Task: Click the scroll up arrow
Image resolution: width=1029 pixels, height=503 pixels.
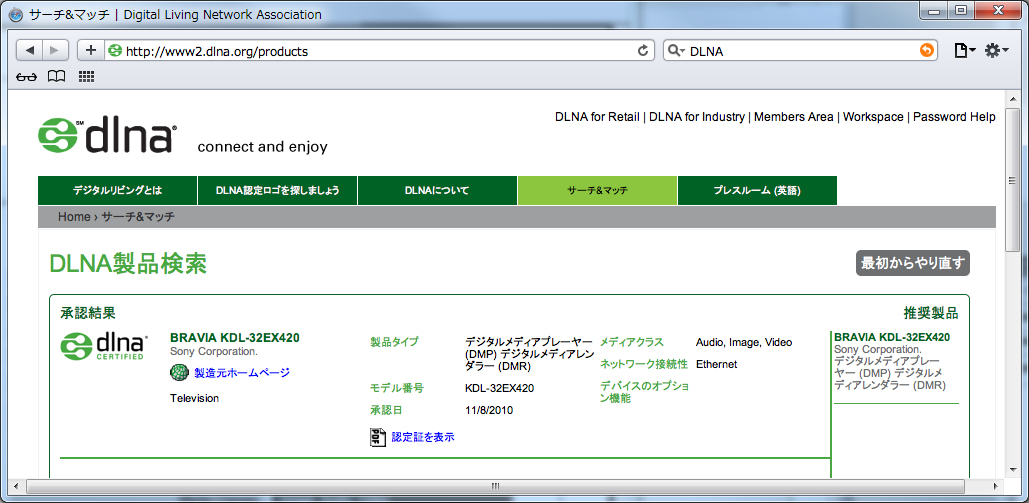Action: (x=1013, y=98)
